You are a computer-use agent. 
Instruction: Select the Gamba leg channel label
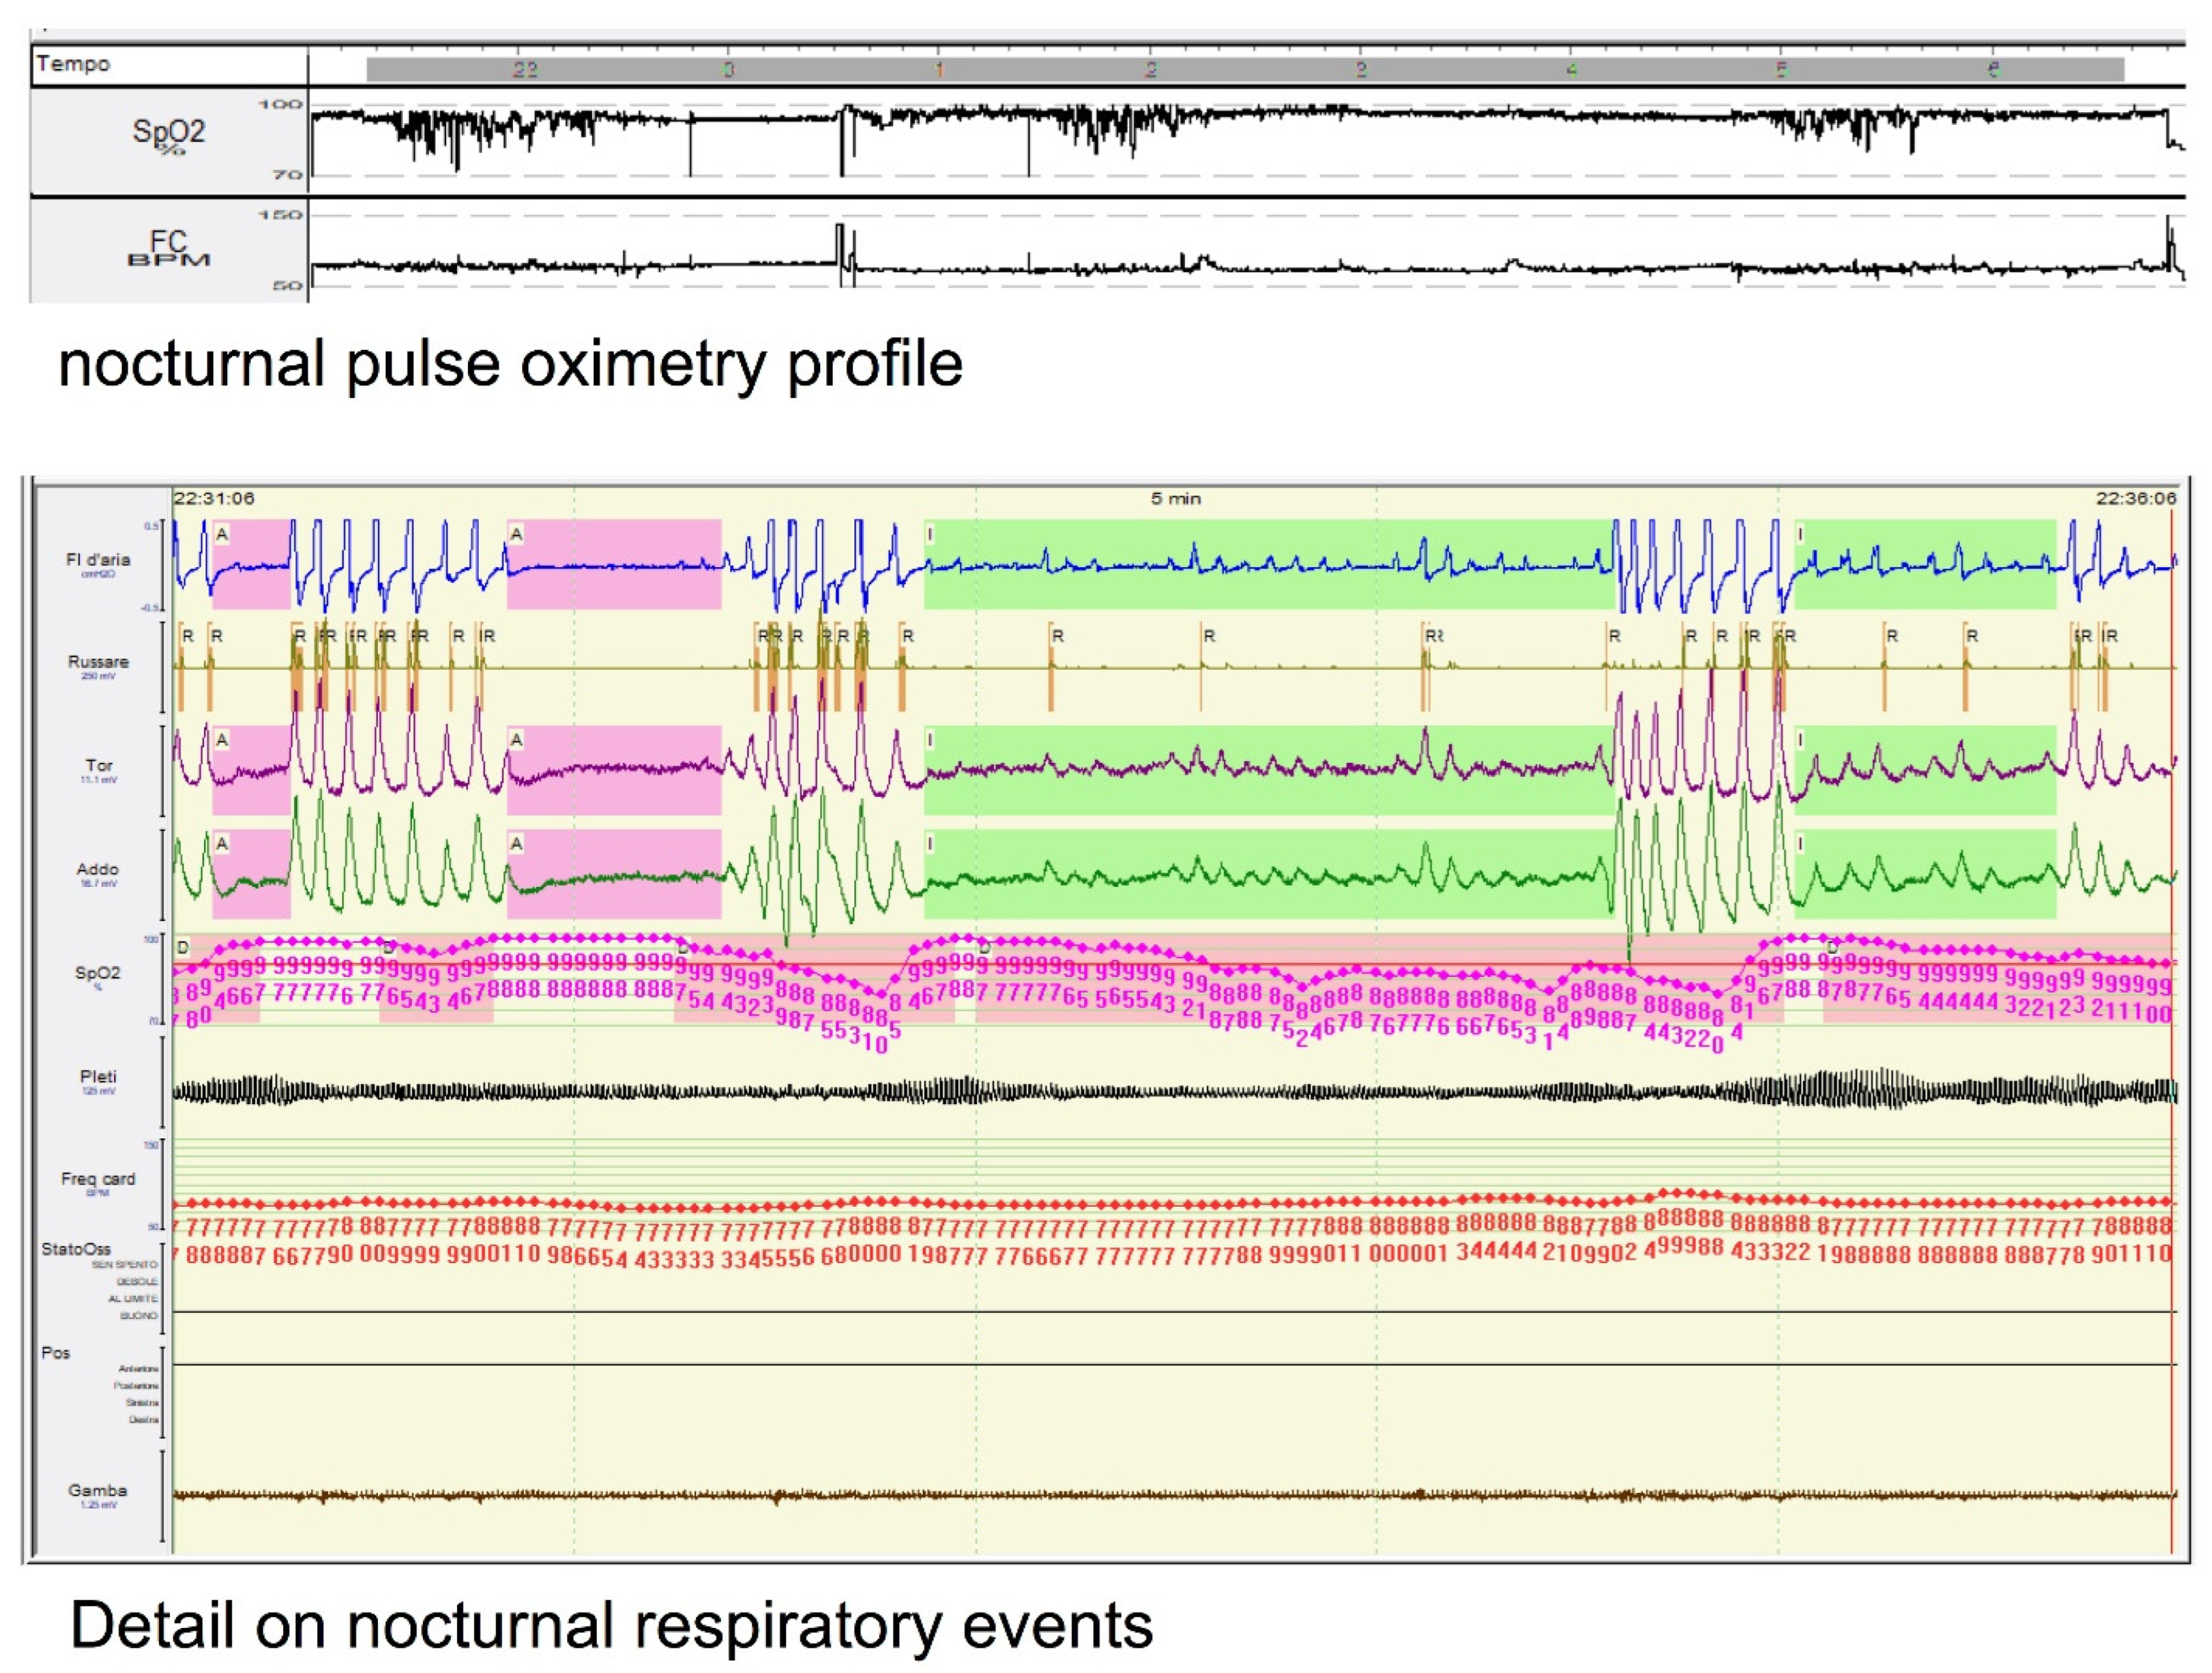pos(98,1490)
